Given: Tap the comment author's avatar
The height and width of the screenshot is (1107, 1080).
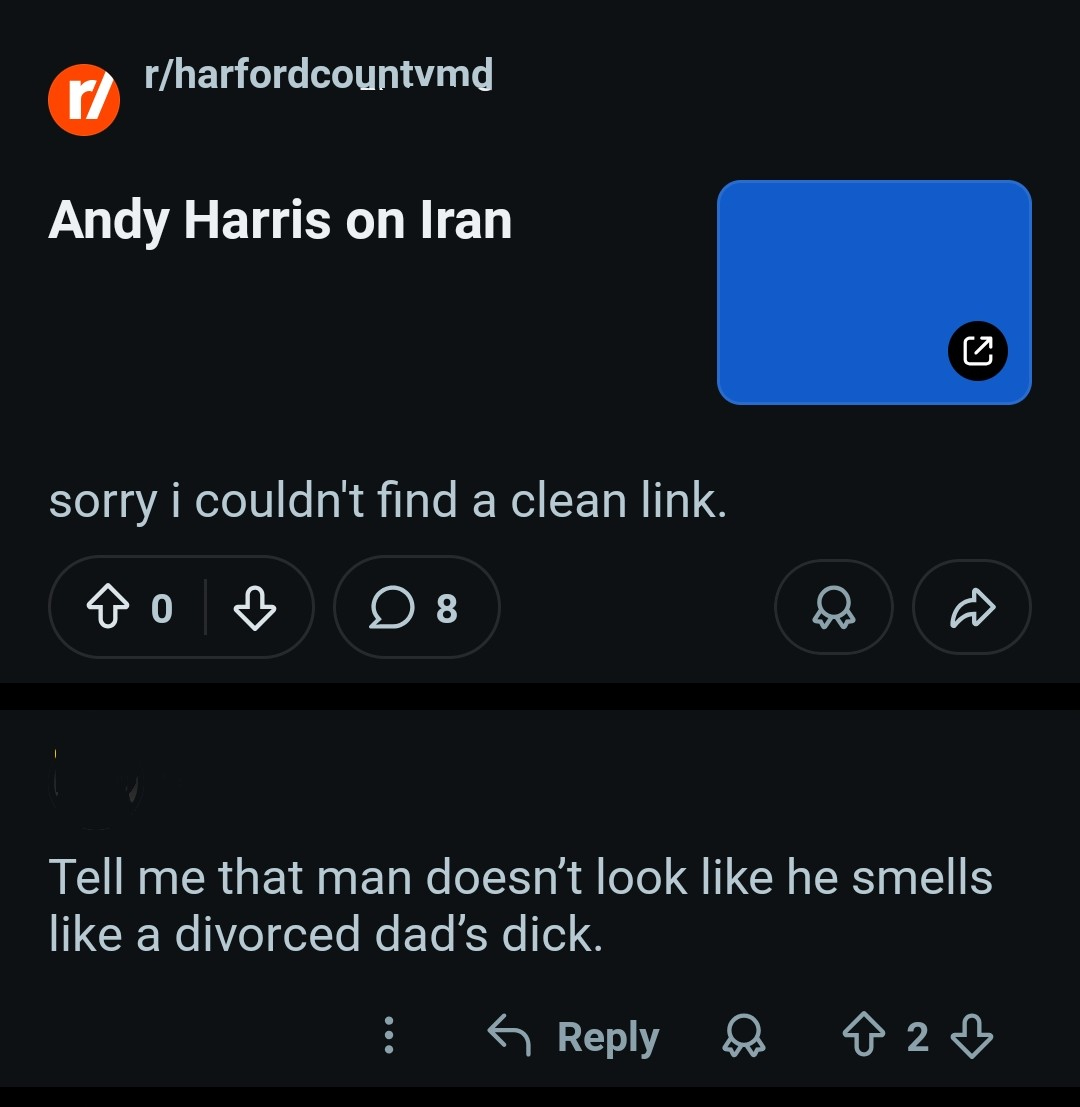Looking at the screenshot, I should click(95, 790).
